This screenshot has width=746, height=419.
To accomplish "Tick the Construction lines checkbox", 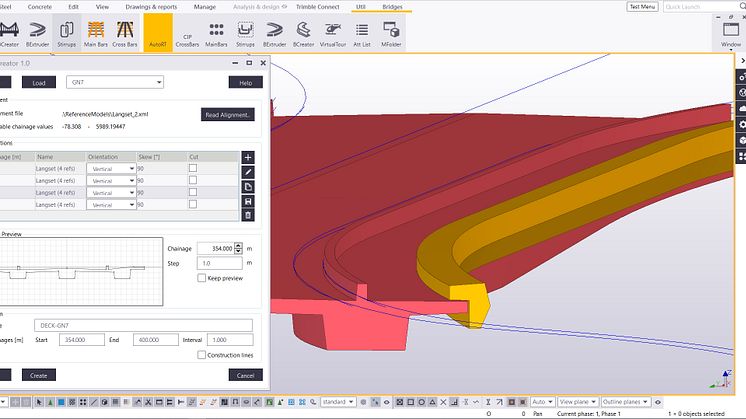I will pyautogui.click(x=202, y=355).
